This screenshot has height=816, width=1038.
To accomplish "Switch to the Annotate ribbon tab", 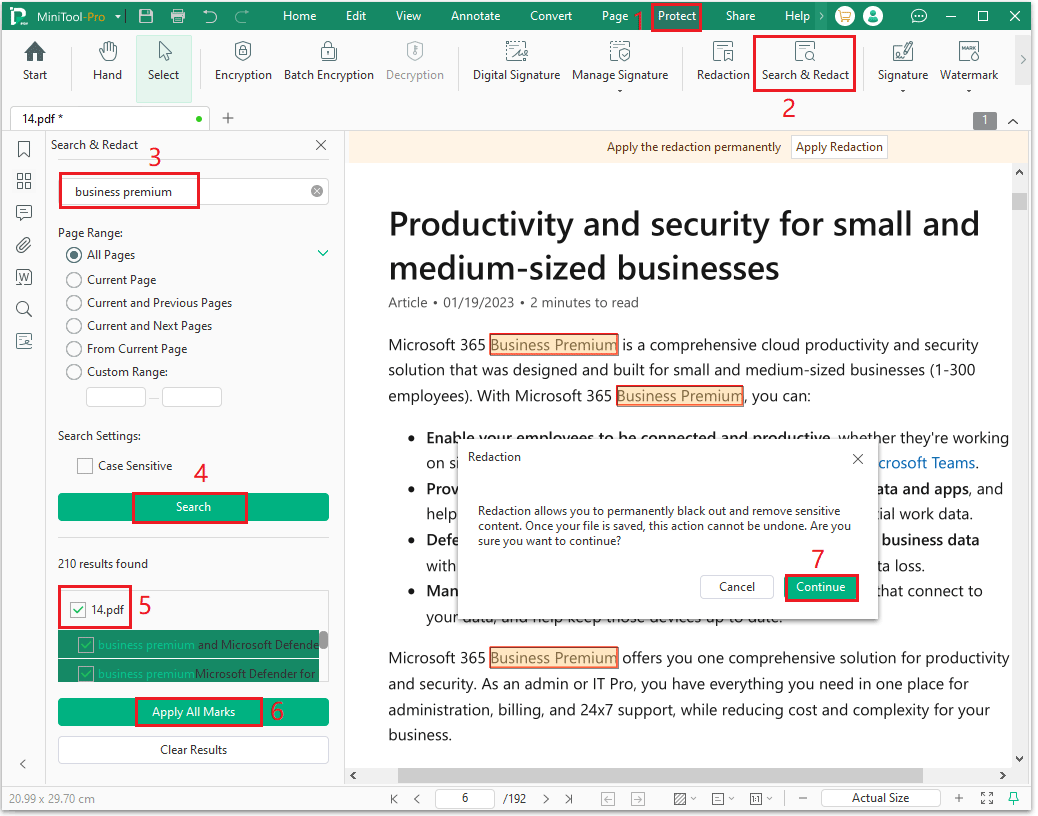I will [x=475, y=15].
